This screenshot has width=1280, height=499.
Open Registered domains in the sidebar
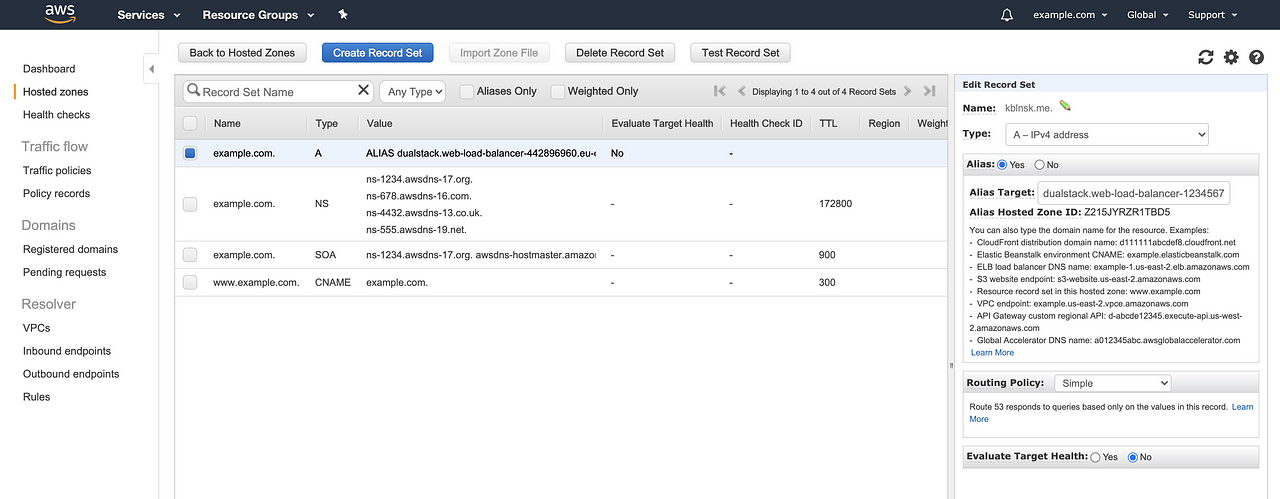pos(71,250)
